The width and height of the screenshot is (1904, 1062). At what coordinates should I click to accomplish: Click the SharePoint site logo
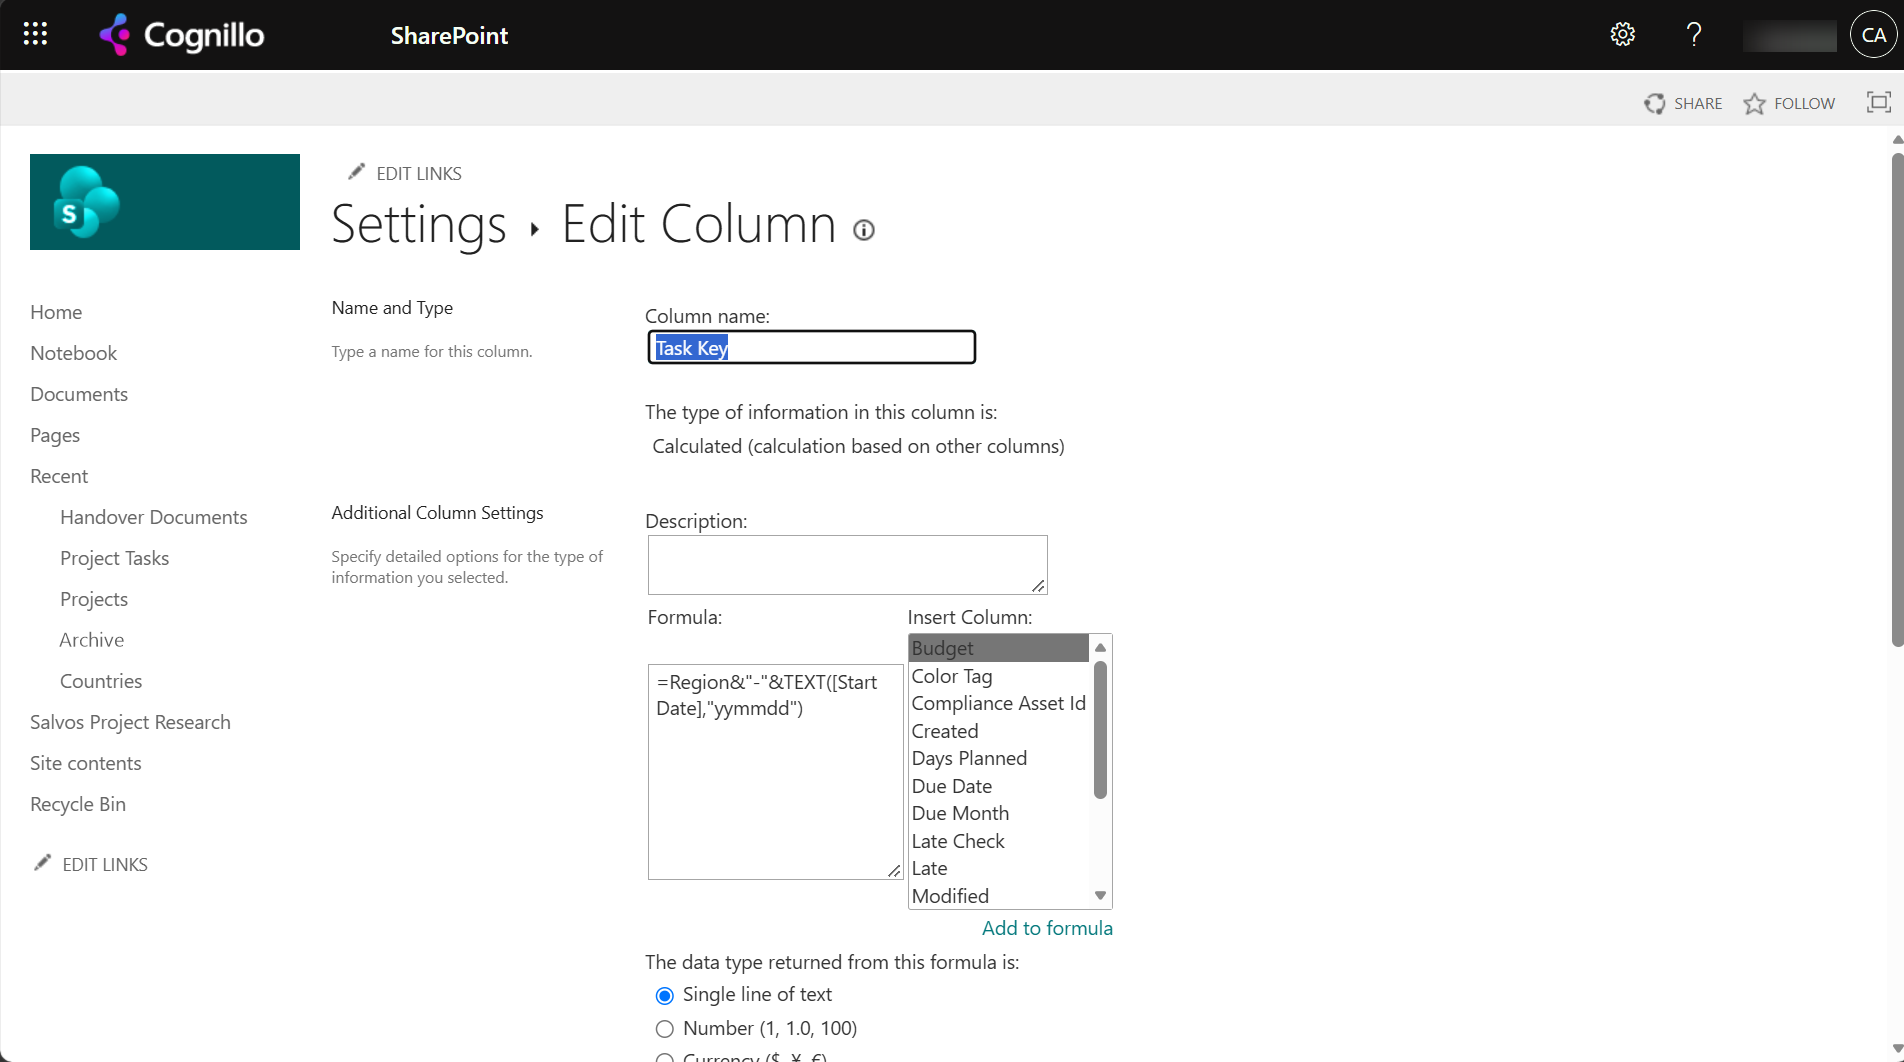click(165, 202)
